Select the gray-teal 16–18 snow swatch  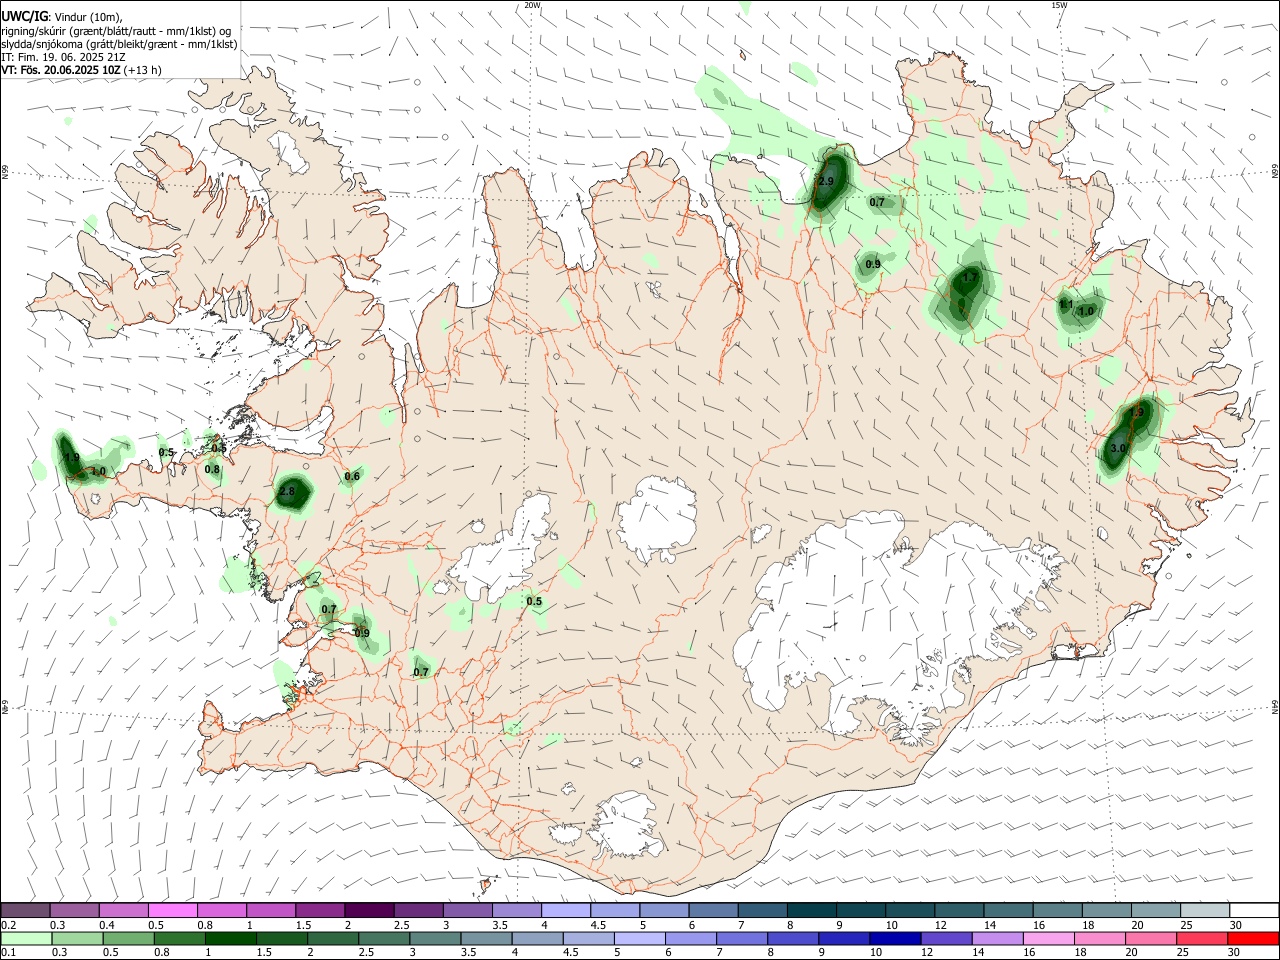1058,910
